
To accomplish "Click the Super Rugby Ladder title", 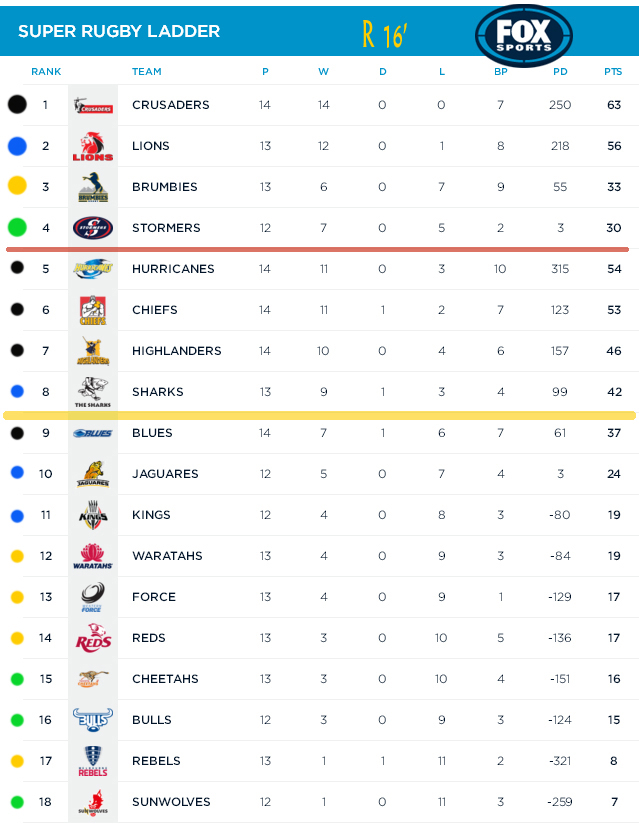I will pyautogui.click(x=119, y=32).
